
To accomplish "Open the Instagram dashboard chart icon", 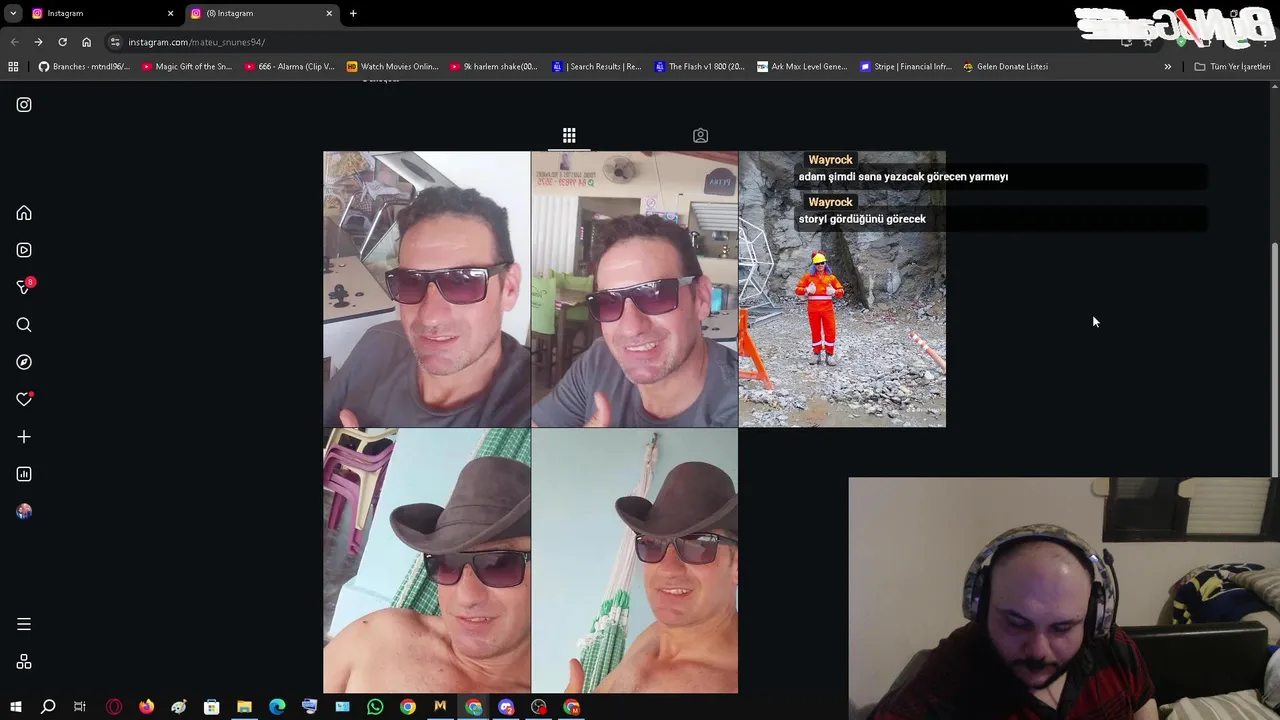I will [x=24, y=474].
